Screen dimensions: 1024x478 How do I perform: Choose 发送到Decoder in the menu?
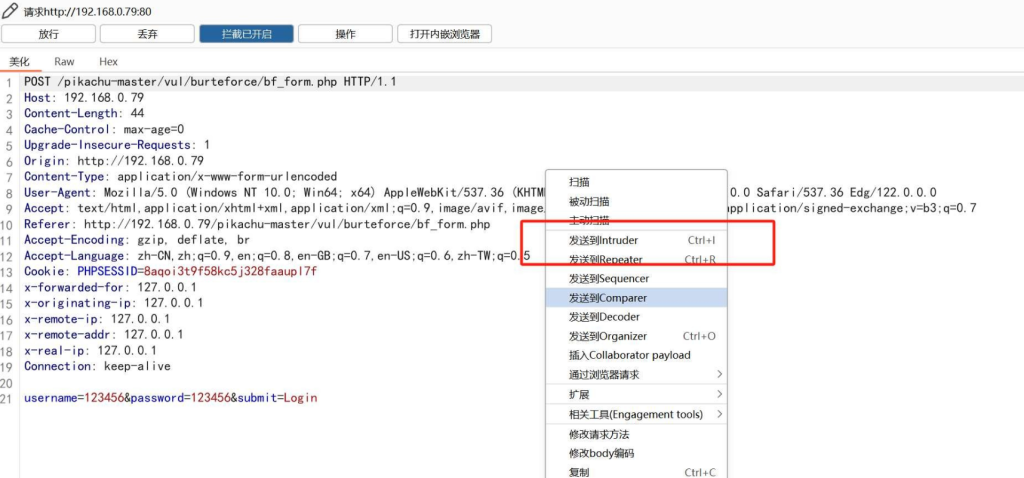[x=604, y=317]
